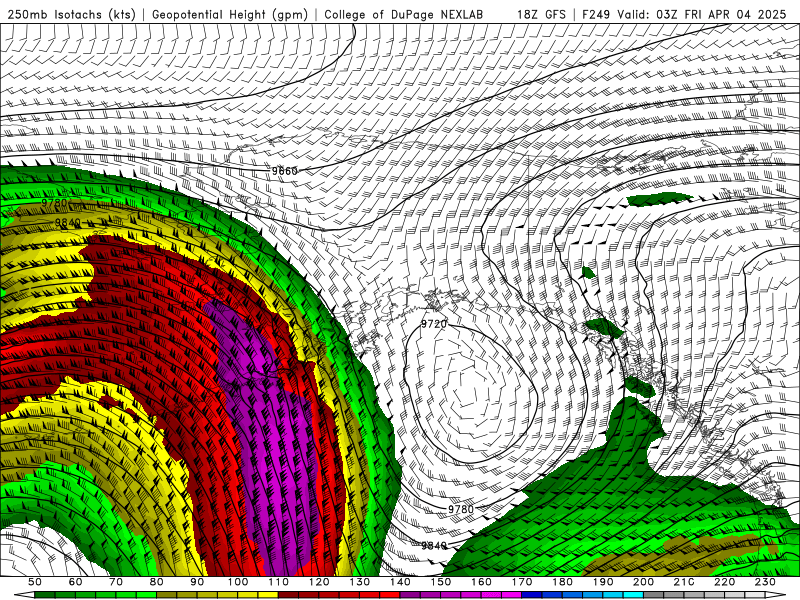800x600 pixels.
Task: Click the "F249 Valid: 03Z FRI APR 04 2025" text
Action: [685, 14]
